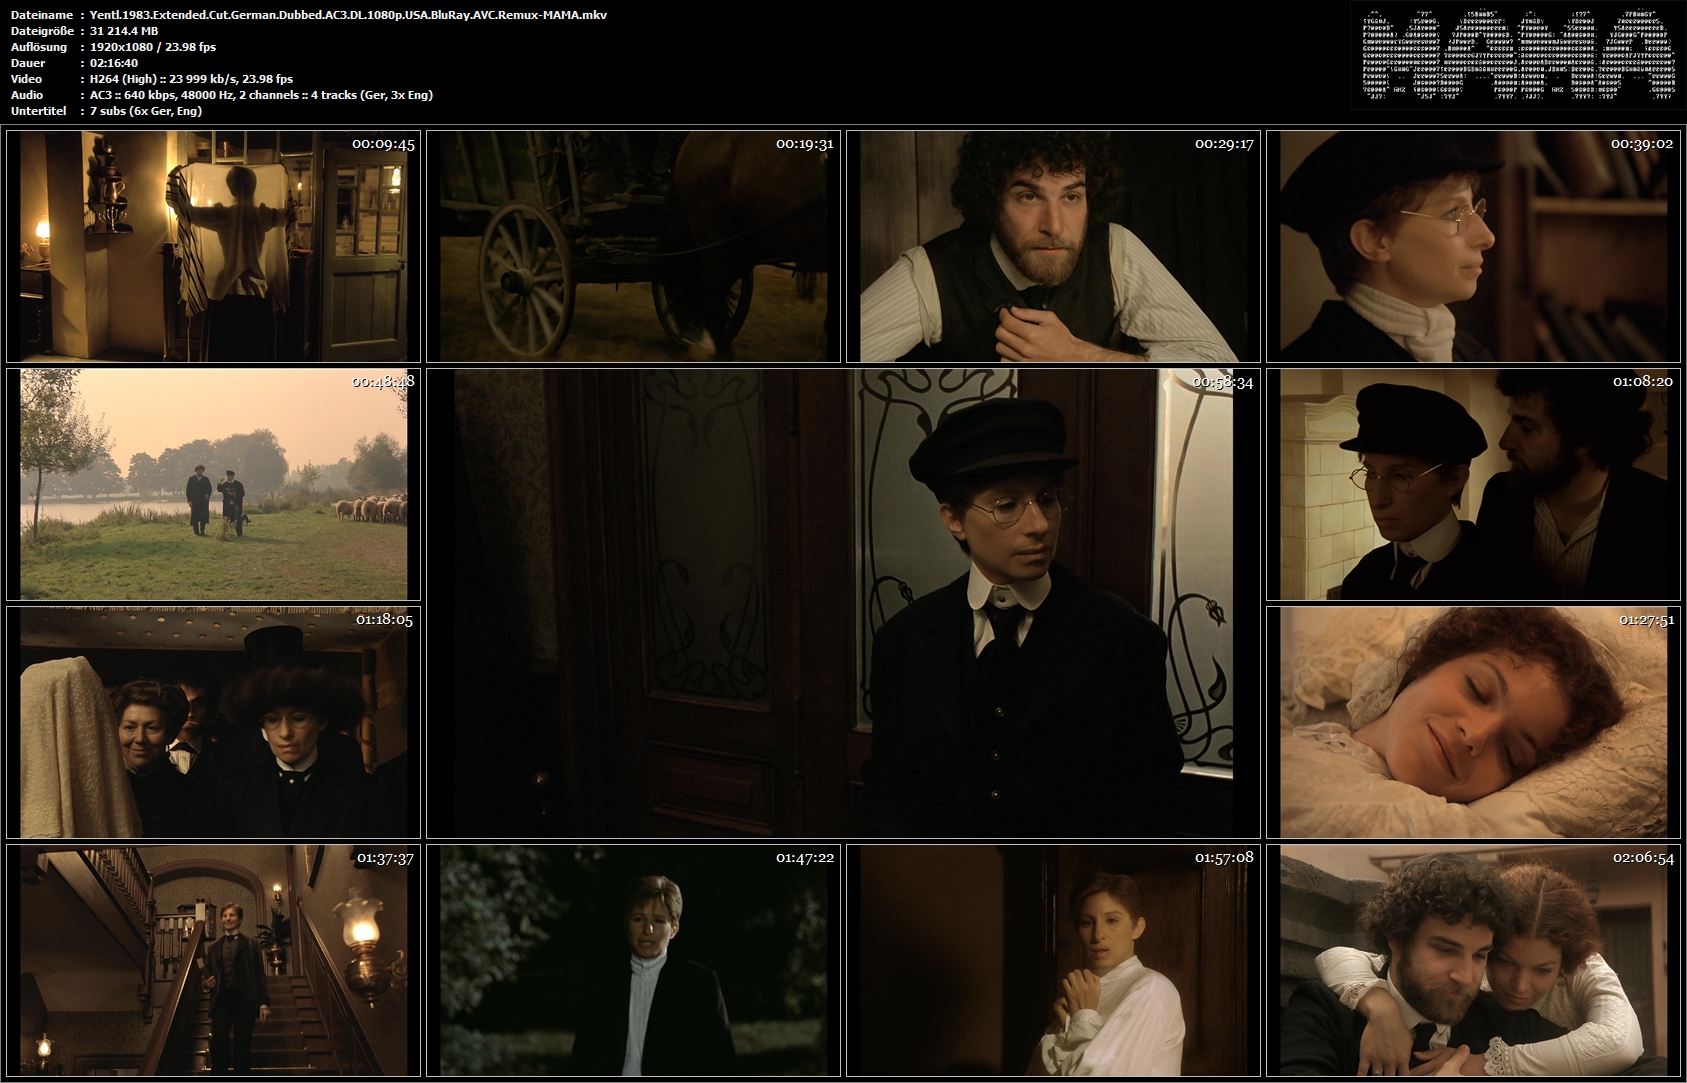Open the sheep meadow frame at 00:48:48
1687x1083 pixels.
(213, 484)
